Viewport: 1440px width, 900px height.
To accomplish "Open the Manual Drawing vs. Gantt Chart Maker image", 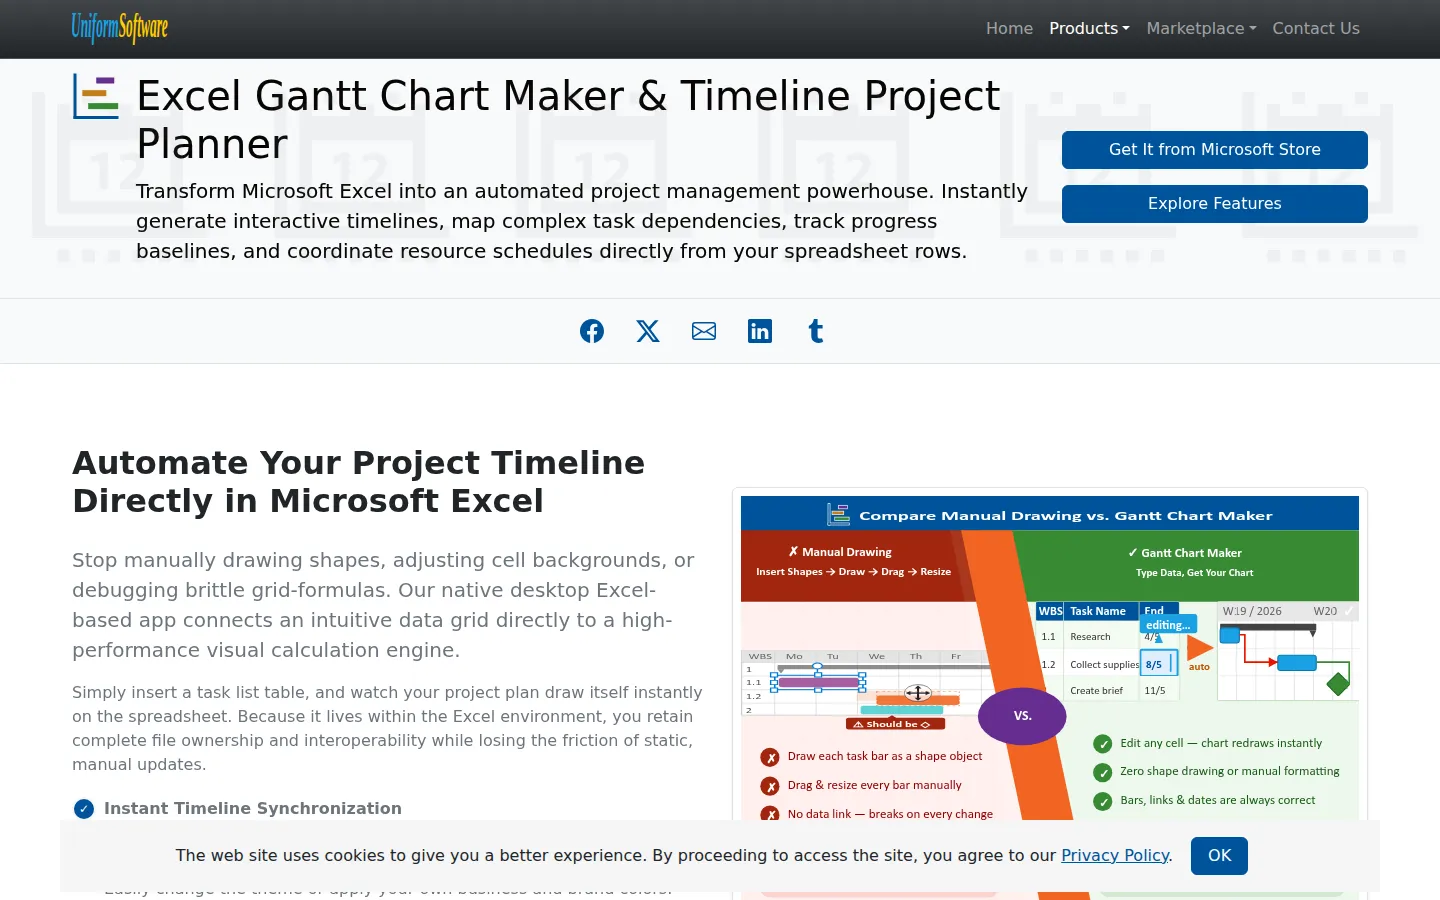I will pyautogui.click(x=1050, y=694).
